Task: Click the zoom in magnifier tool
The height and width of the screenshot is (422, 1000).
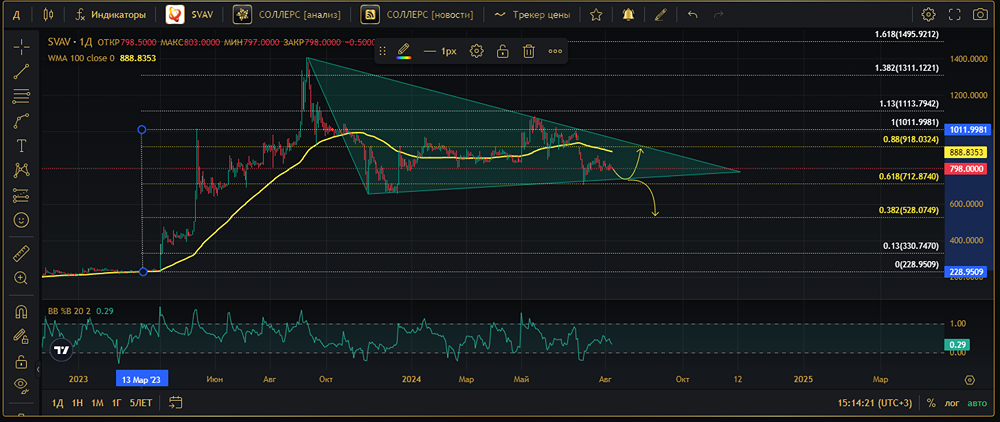Action: (20, 277)
